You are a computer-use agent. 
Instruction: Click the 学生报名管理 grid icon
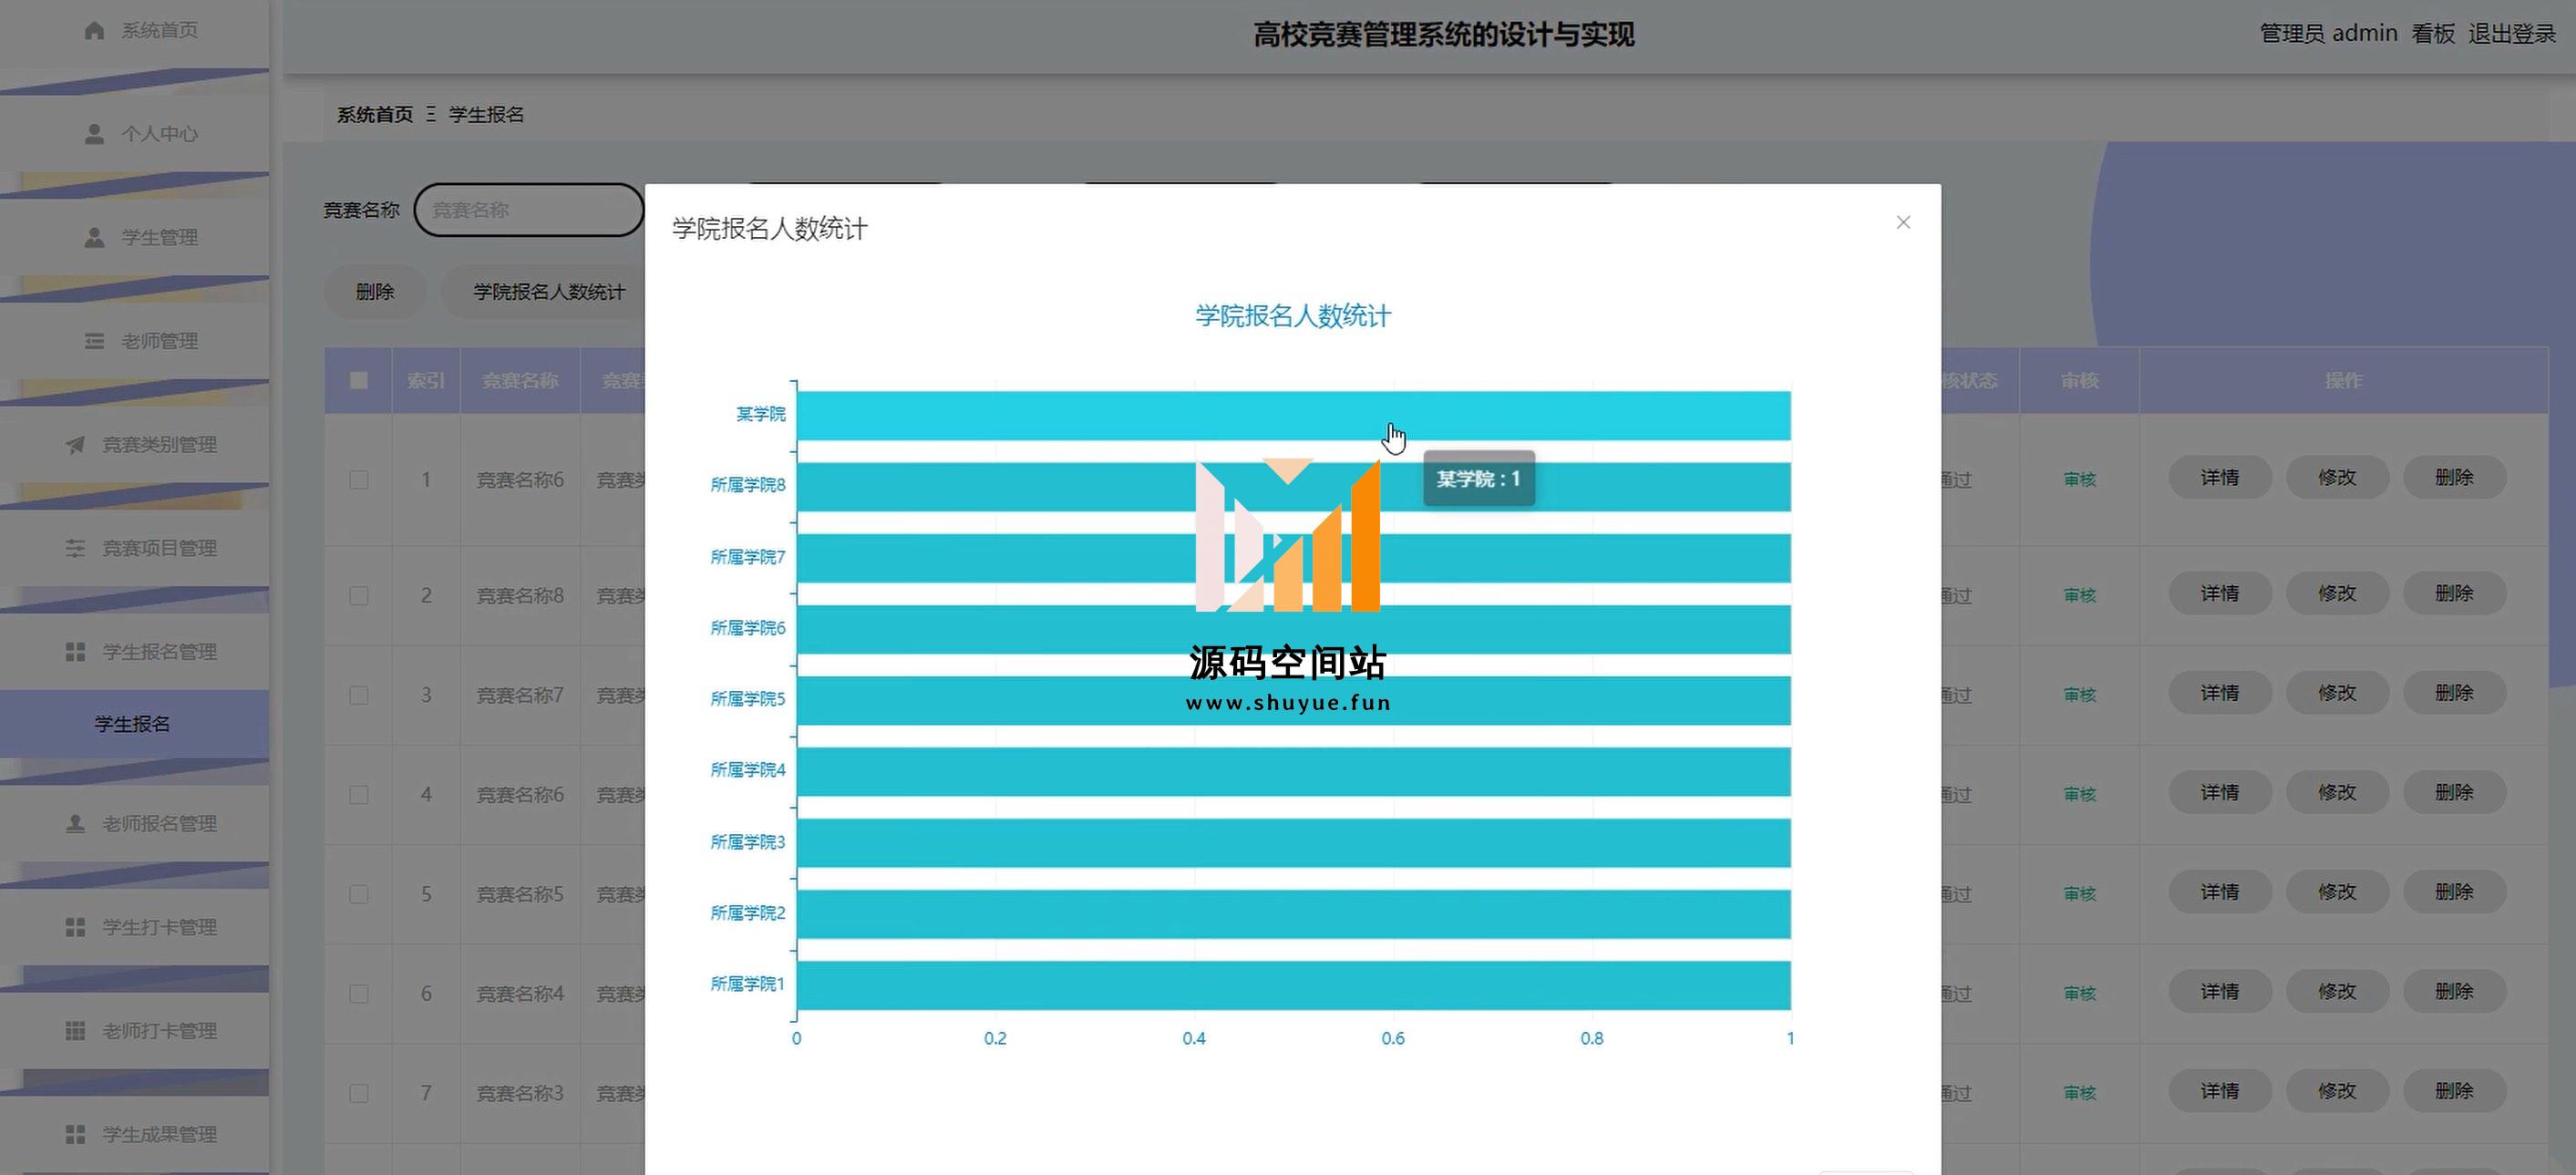(x=75, y=652)
